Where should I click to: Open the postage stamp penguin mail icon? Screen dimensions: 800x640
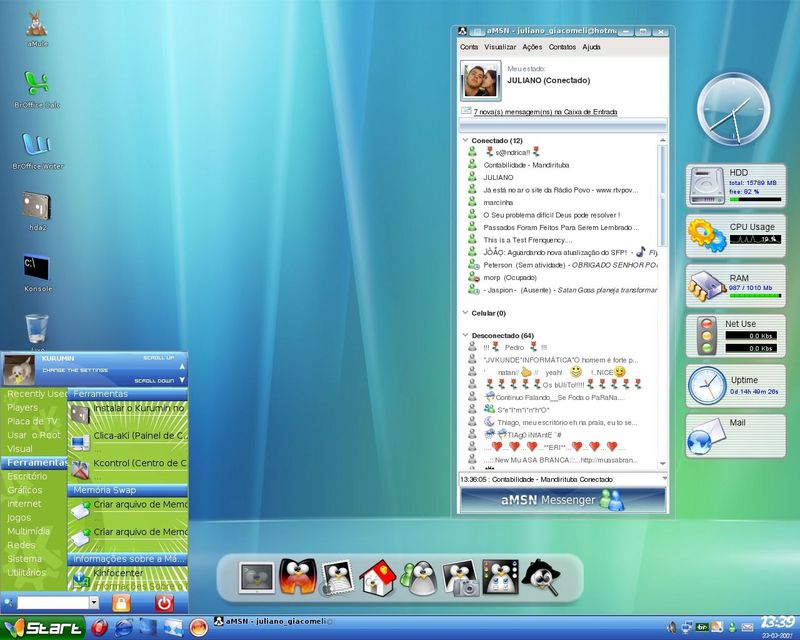337,578
